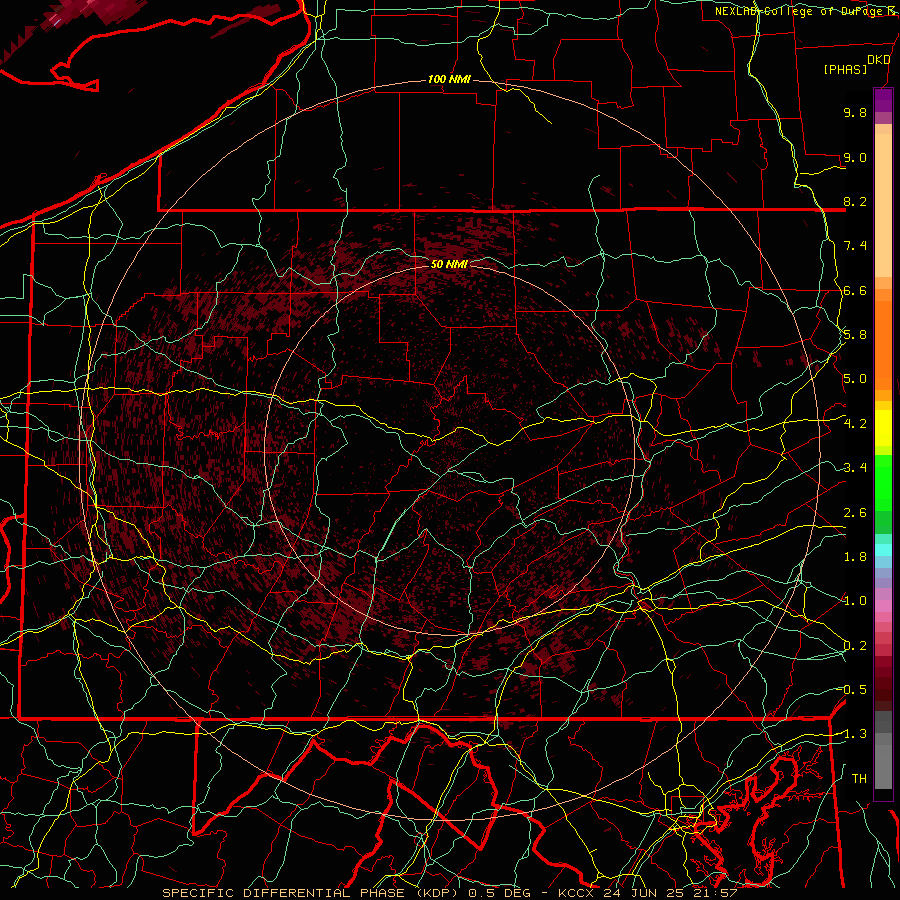Click the 1.3 value on color scale
This screenshot has width=900, height=900.
(854, 734)
